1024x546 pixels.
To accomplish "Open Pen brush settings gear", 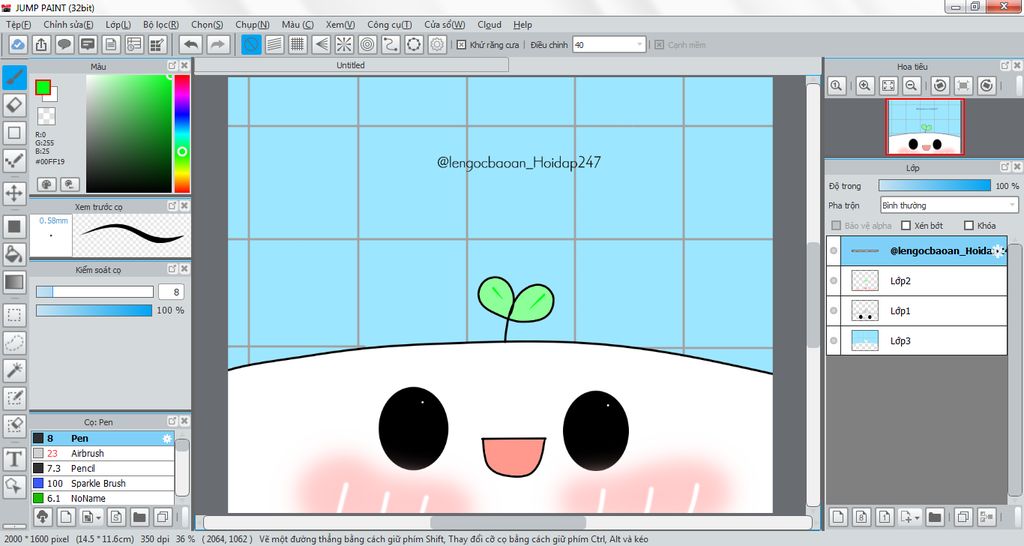I will (167, 438).
